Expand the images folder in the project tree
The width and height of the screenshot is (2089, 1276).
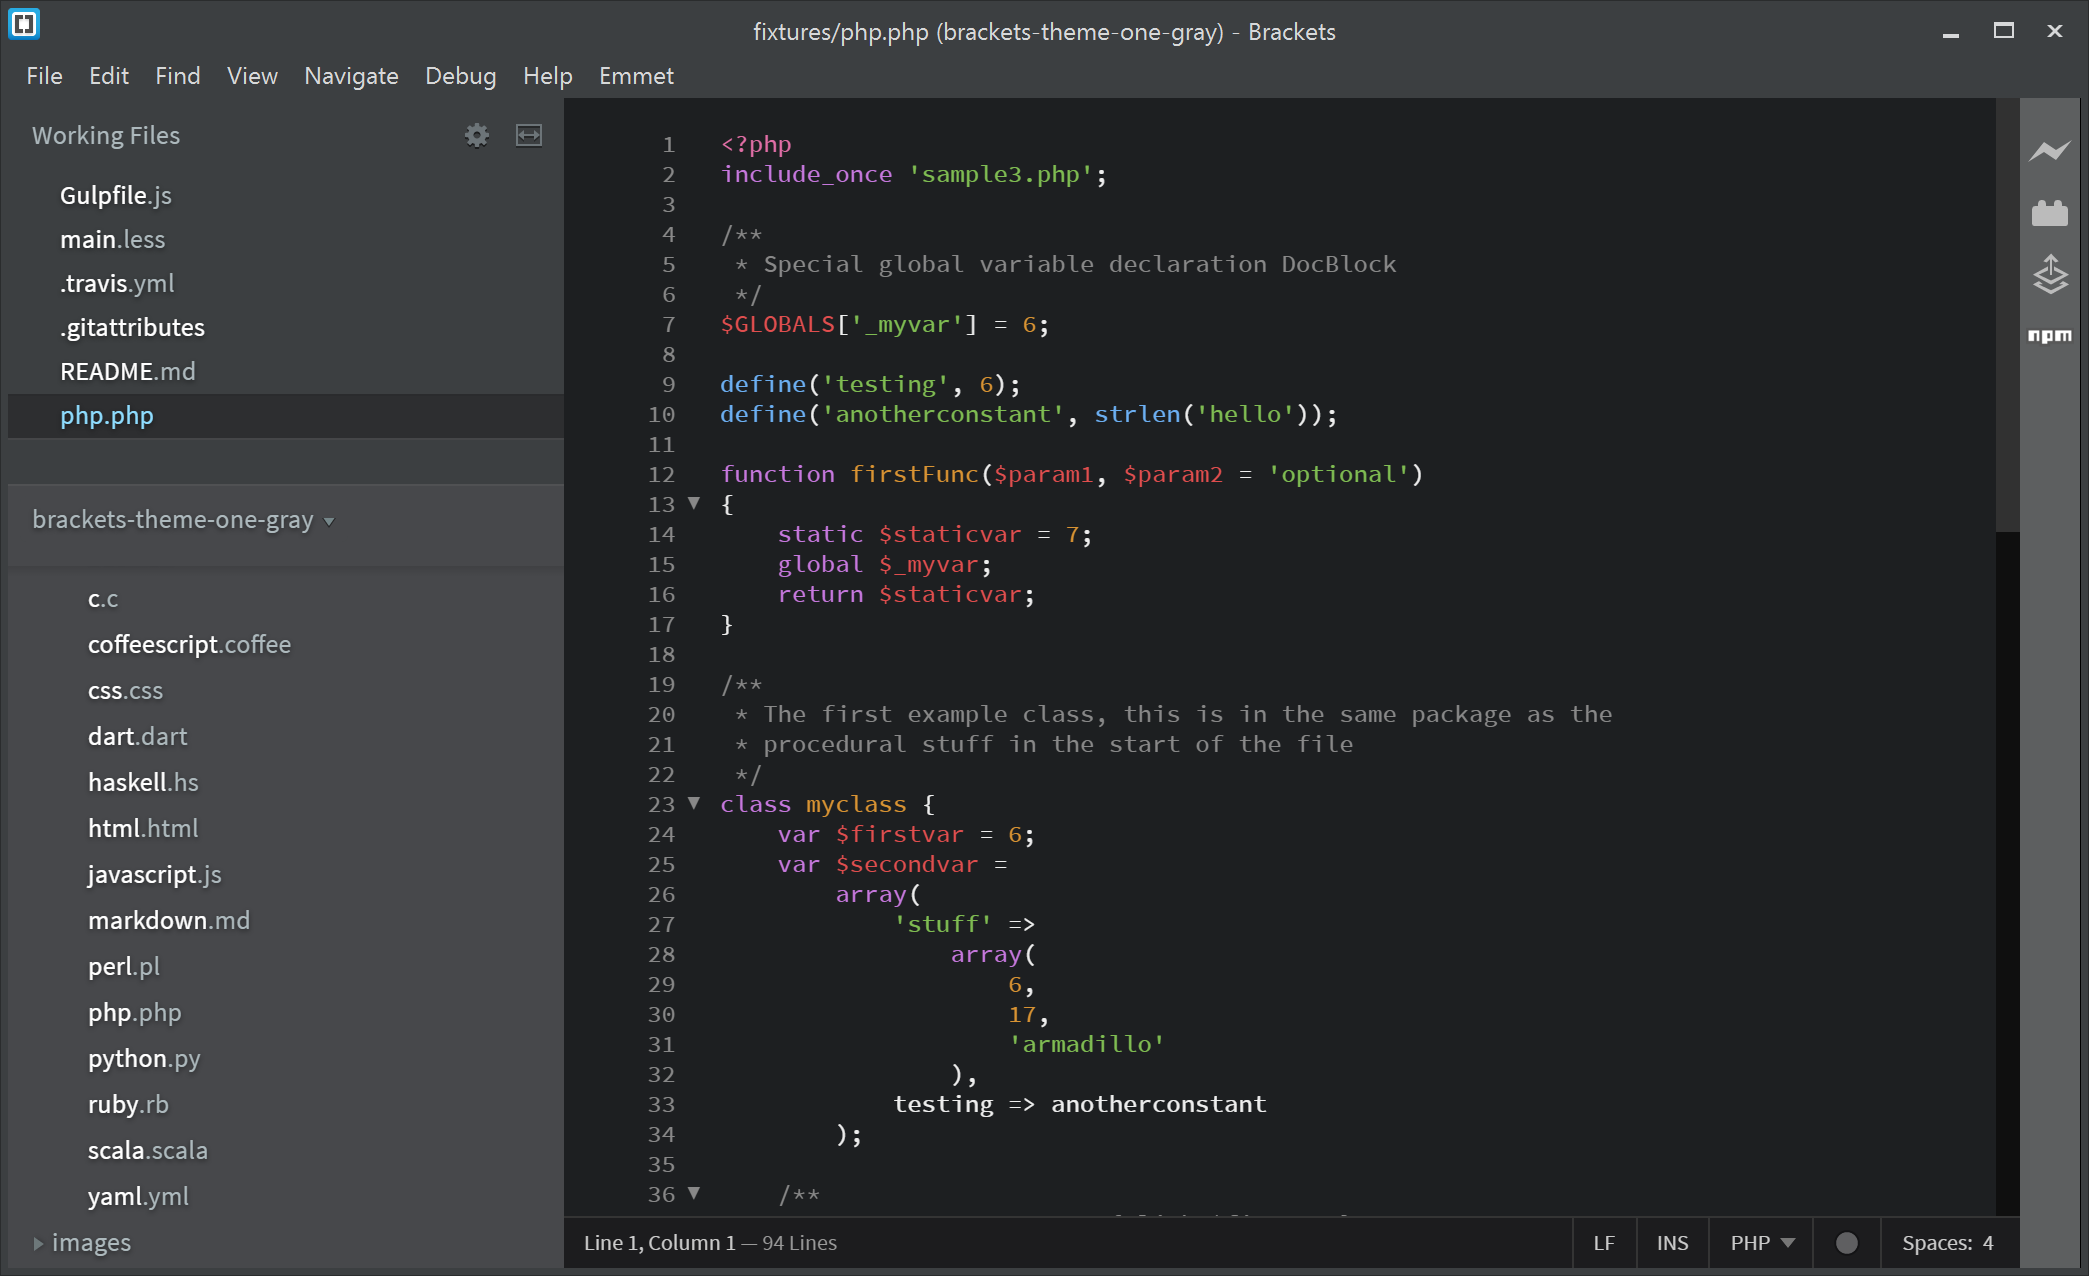[39, 1242]
